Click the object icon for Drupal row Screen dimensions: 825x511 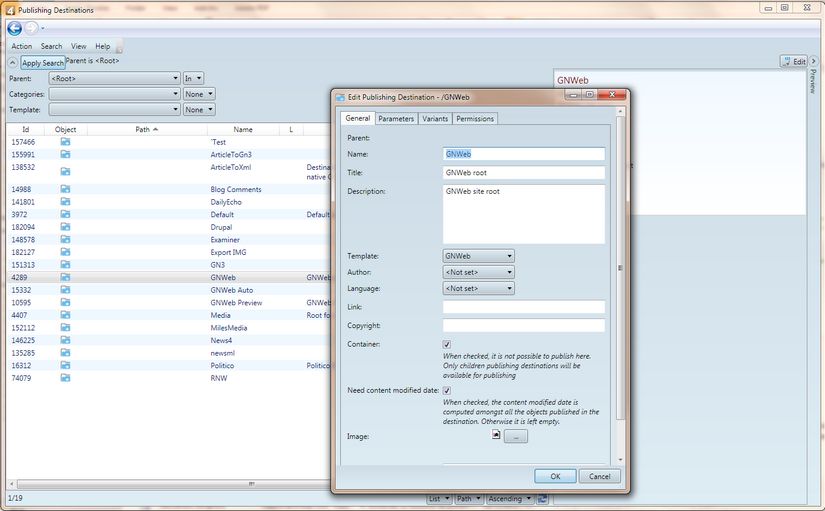click(65, 227)
